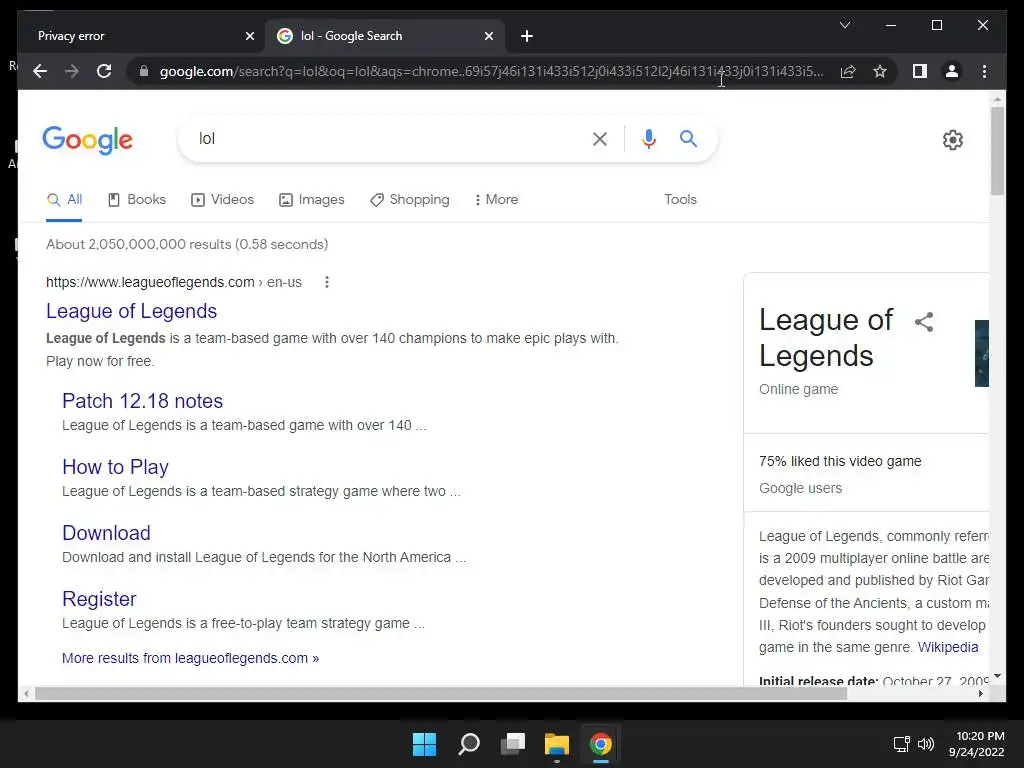This screenshot has width=1024, height=768.
Task: Open options menu for leagueoflegends.com result
Action: [327, 282]
